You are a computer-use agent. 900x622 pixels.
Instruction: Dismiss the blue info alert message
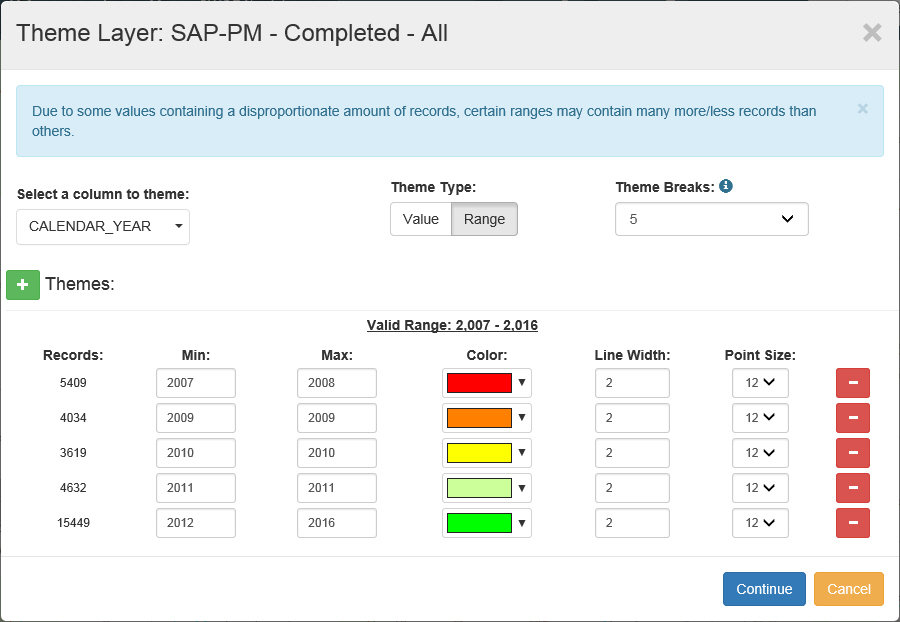pyautogui.click(x=862, y=109)
